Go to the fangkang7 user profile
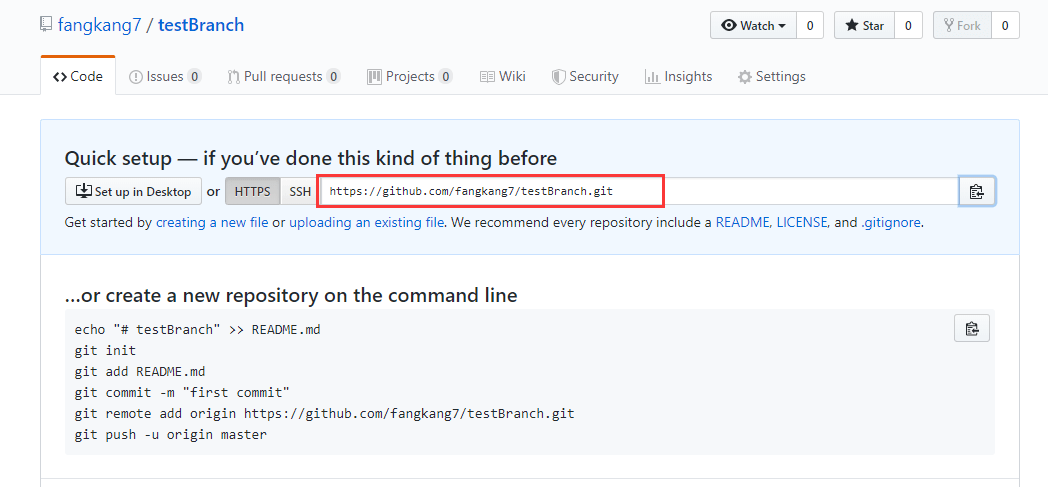The image size is (1048, 487). coord(100,25)
